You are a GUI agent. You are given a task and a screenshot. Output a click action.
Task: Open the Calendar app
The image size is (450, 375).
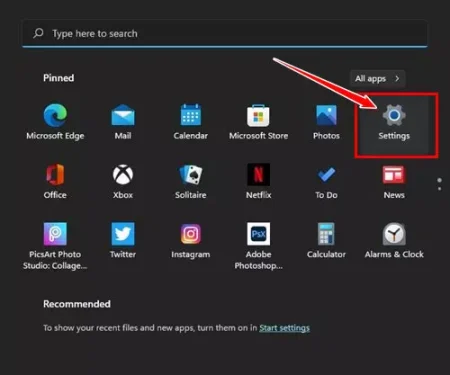pyautogui.click(x=191, y=122)
